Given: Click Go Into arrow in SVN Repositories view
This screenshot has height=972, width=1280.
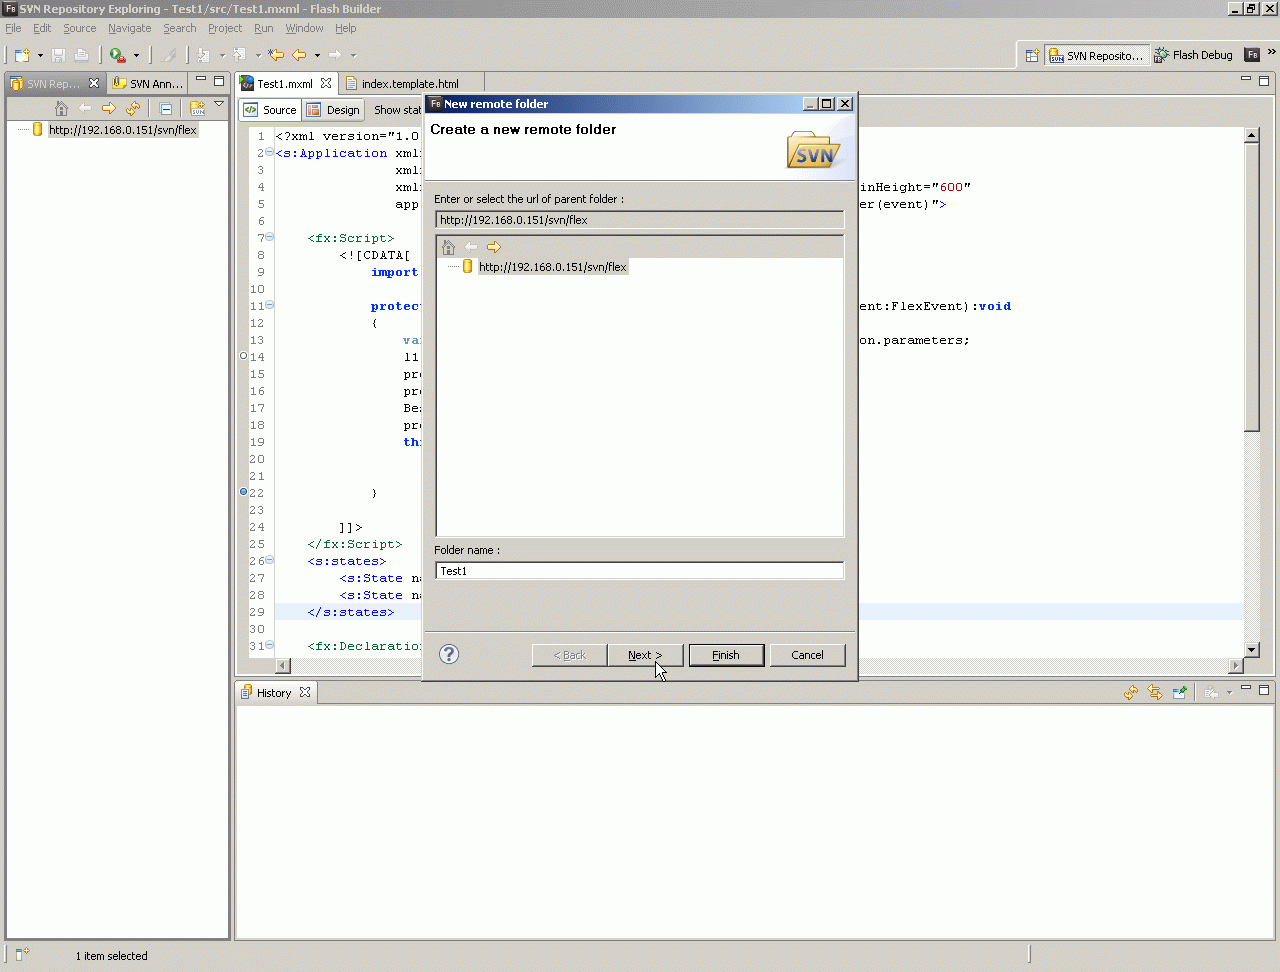Looking at the screenshot, I should [x=109, y=108].
